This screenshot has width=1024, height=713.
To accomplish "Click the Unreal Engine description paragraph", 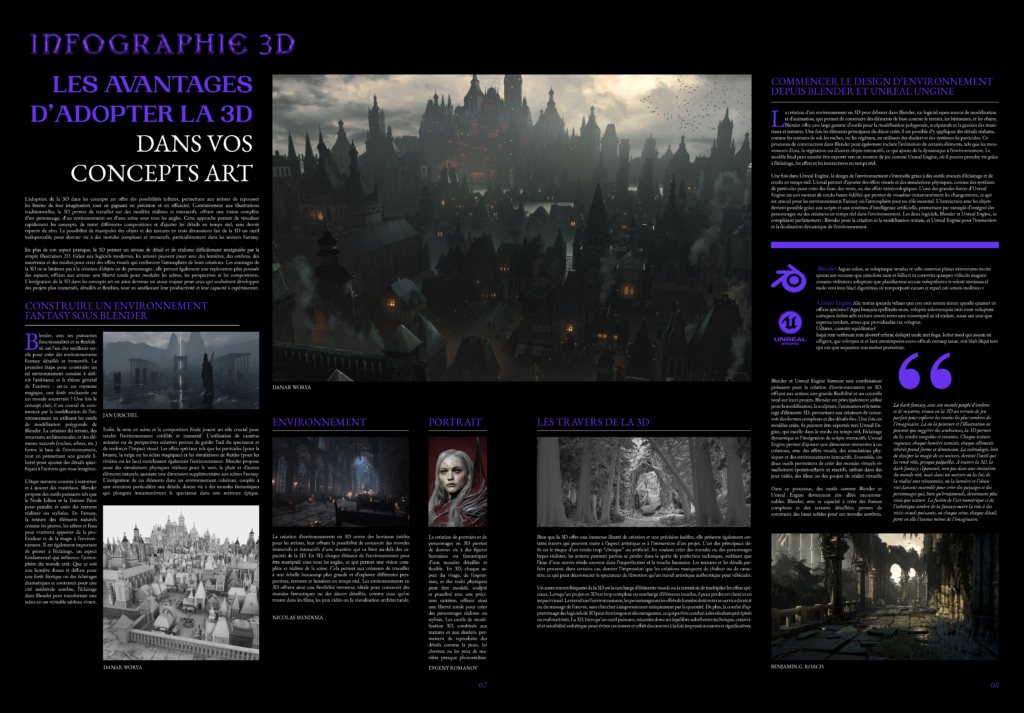I will click(906, 325).
